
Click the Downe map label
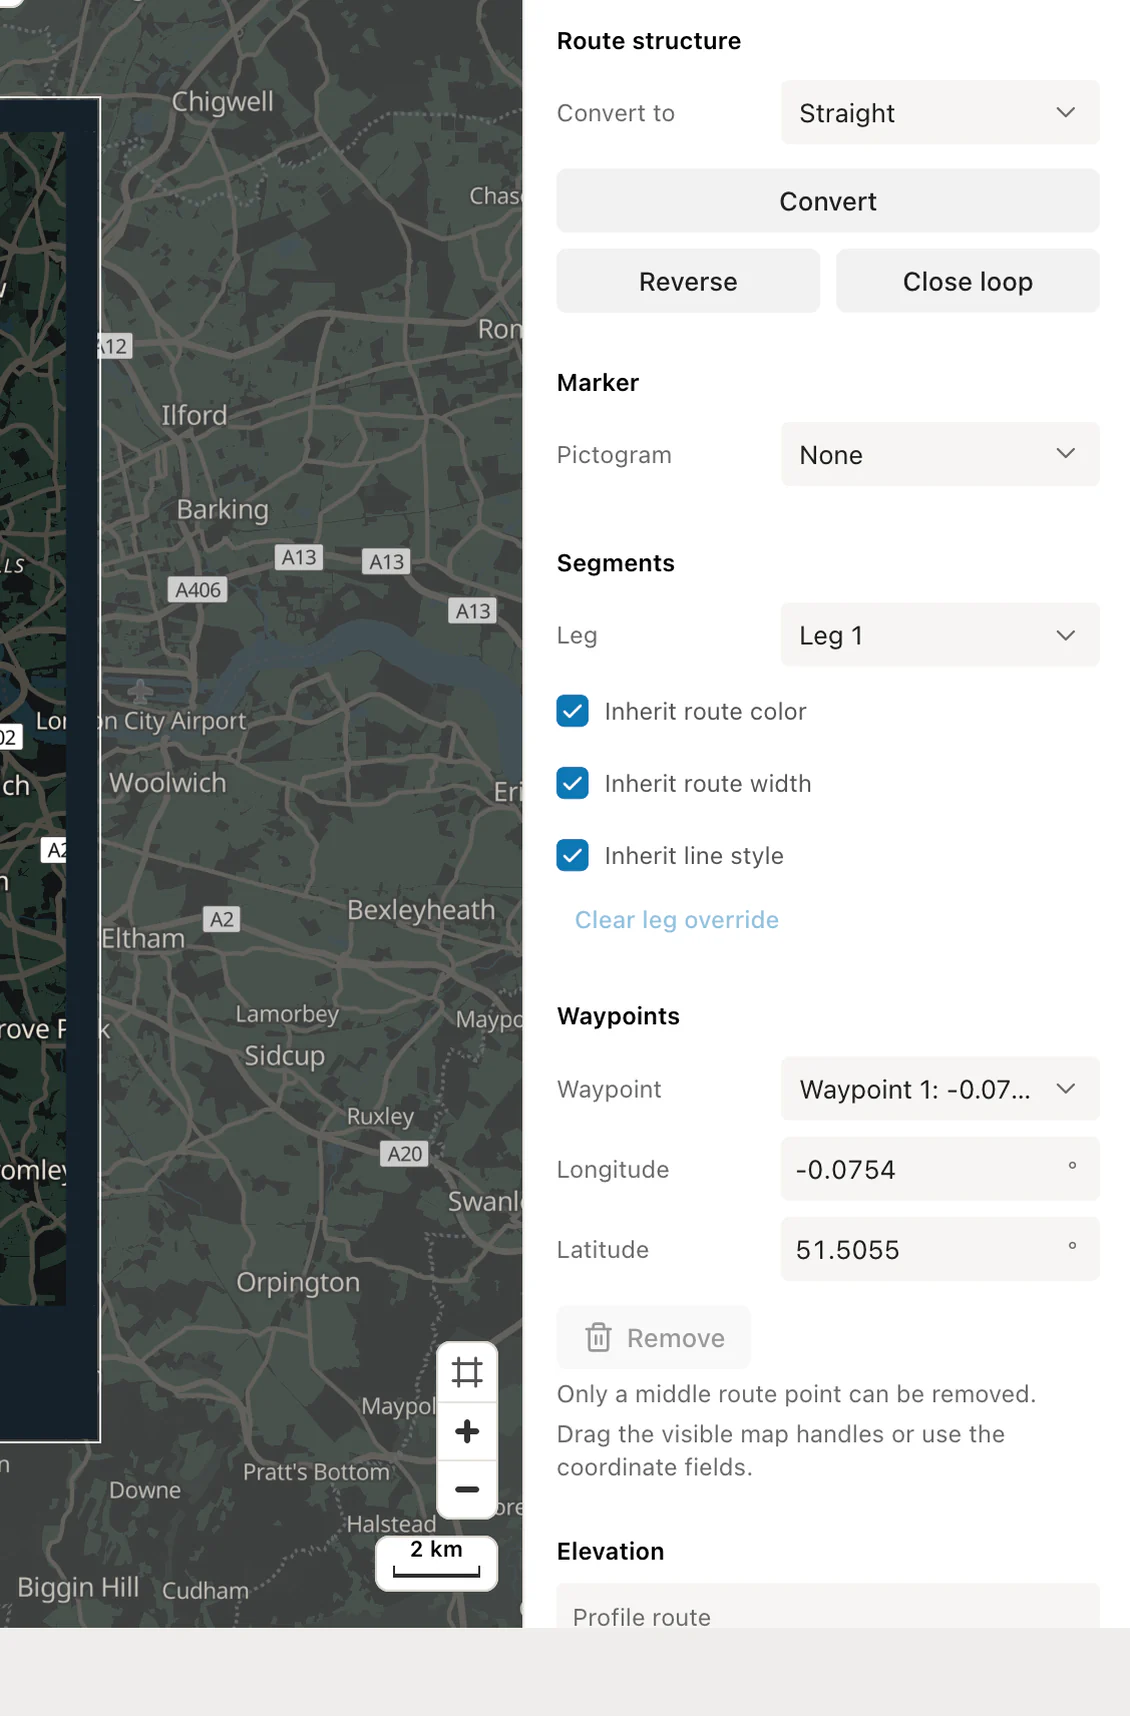point(145,1490)
